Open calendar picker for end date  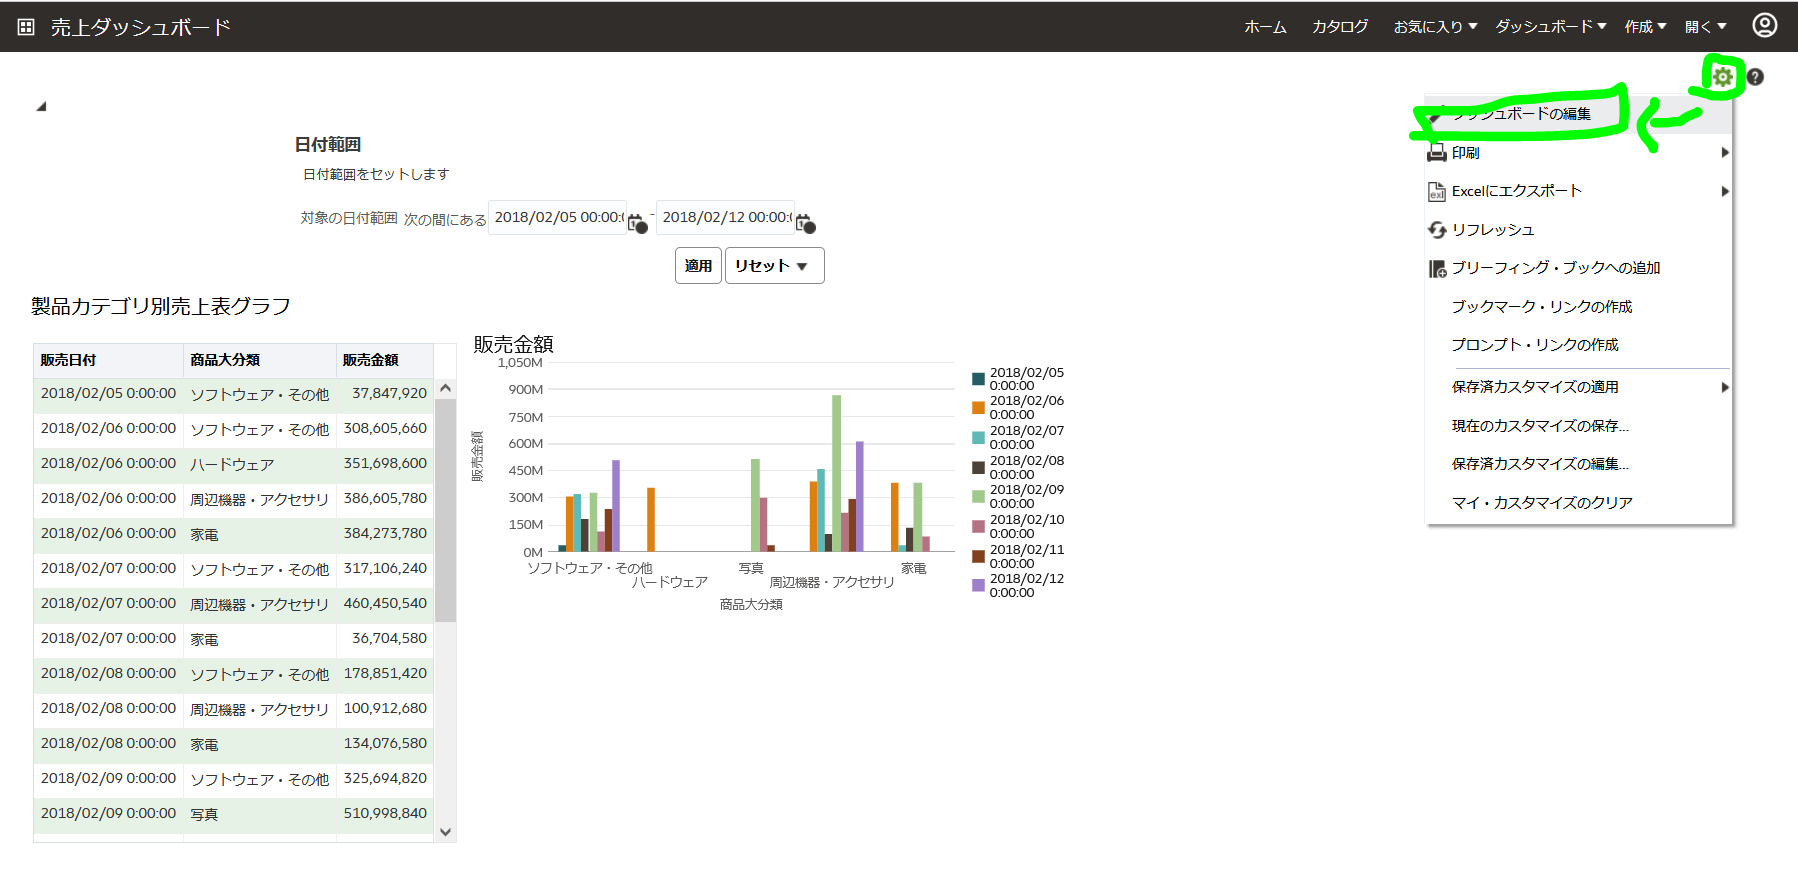pyautogui.click(x=805, y=223)
